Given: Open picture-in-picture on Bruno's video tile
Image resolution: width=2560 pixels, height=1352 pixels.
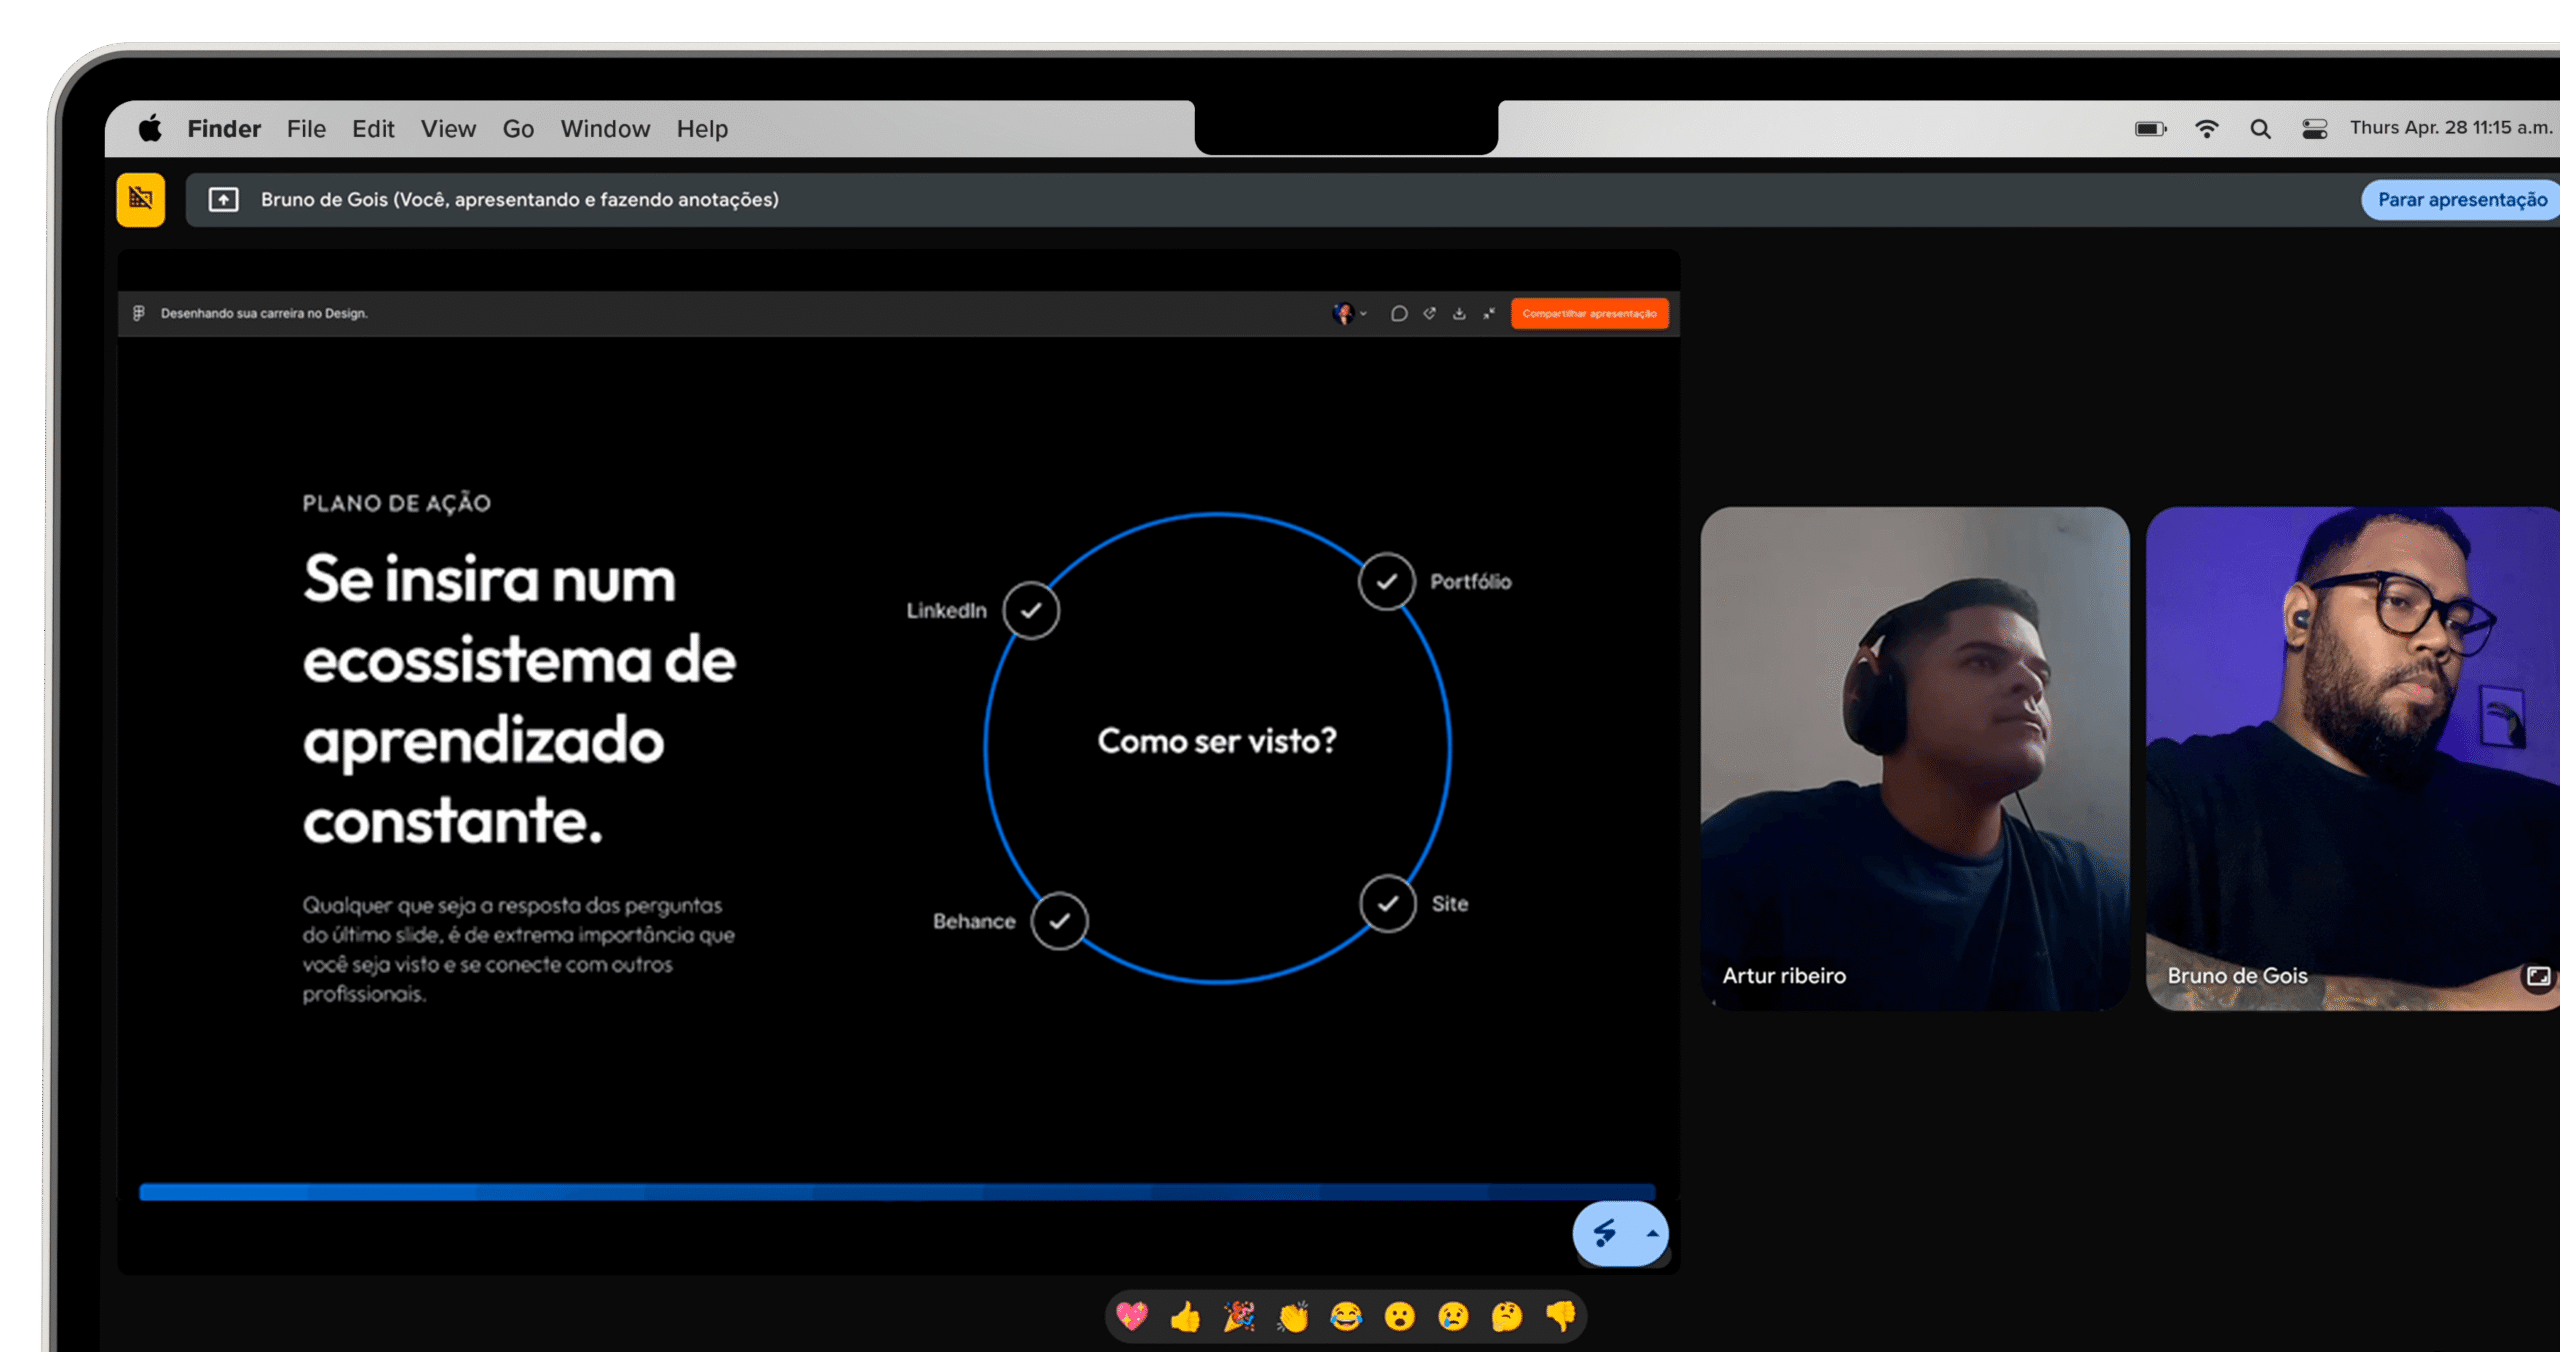Looking at the screenshot, I should tap(2537, 976).
